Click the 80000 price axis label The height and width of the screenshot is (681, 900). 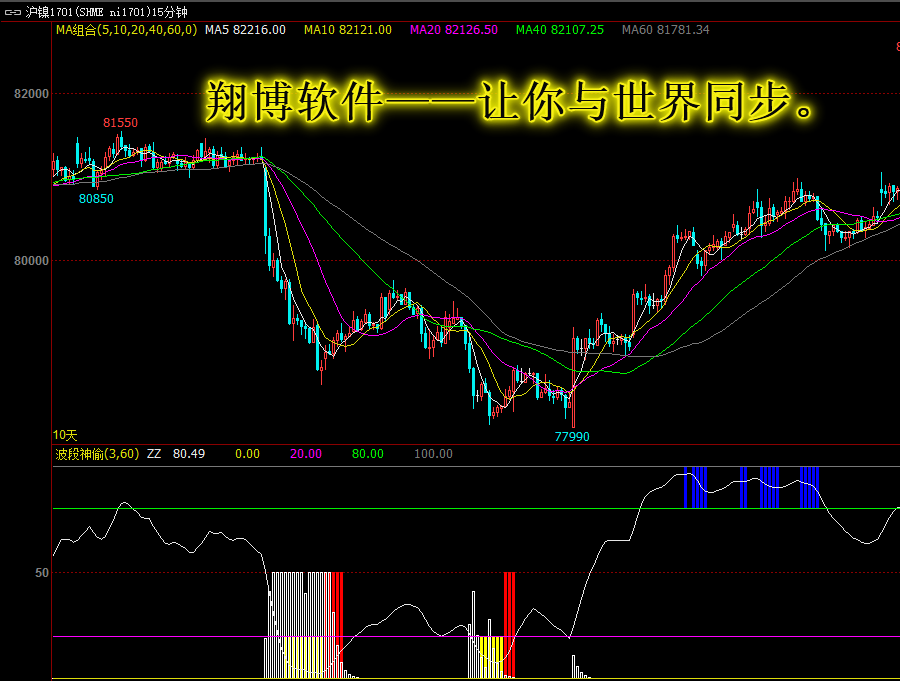[x=32, y=261]
